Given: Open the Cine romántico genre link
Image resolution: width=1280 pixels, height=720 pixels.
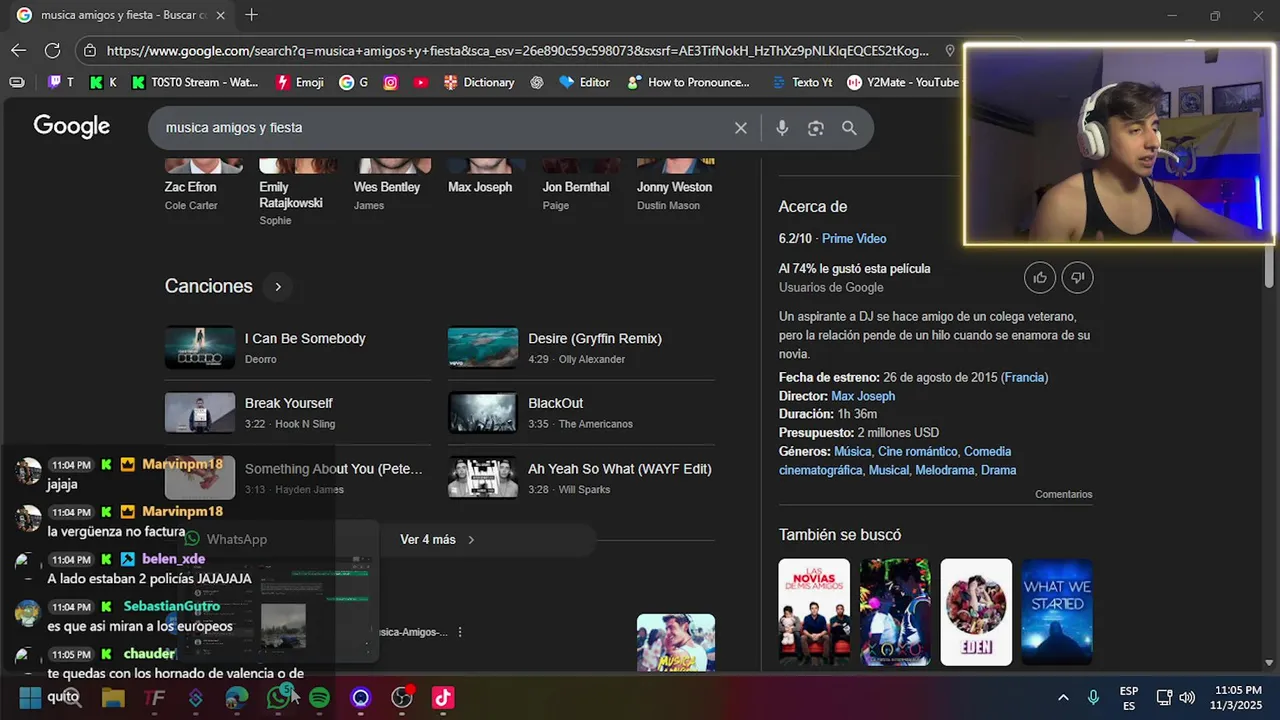Looking at the screenshot, I should point(917,452).
